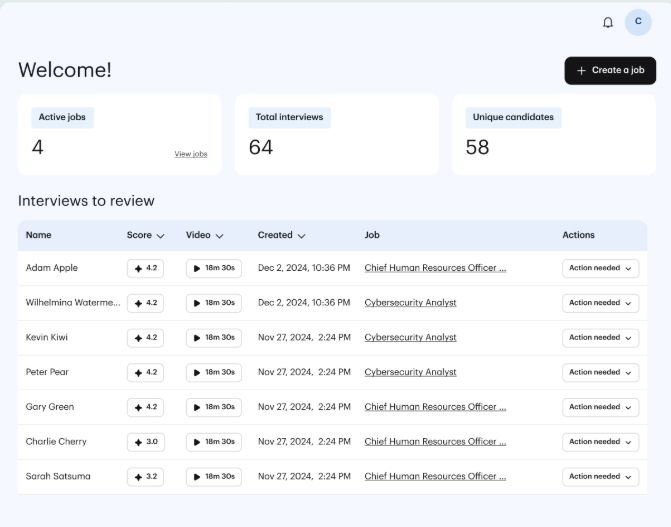Expand Adam Apple's Action needed dropdown

600,268
